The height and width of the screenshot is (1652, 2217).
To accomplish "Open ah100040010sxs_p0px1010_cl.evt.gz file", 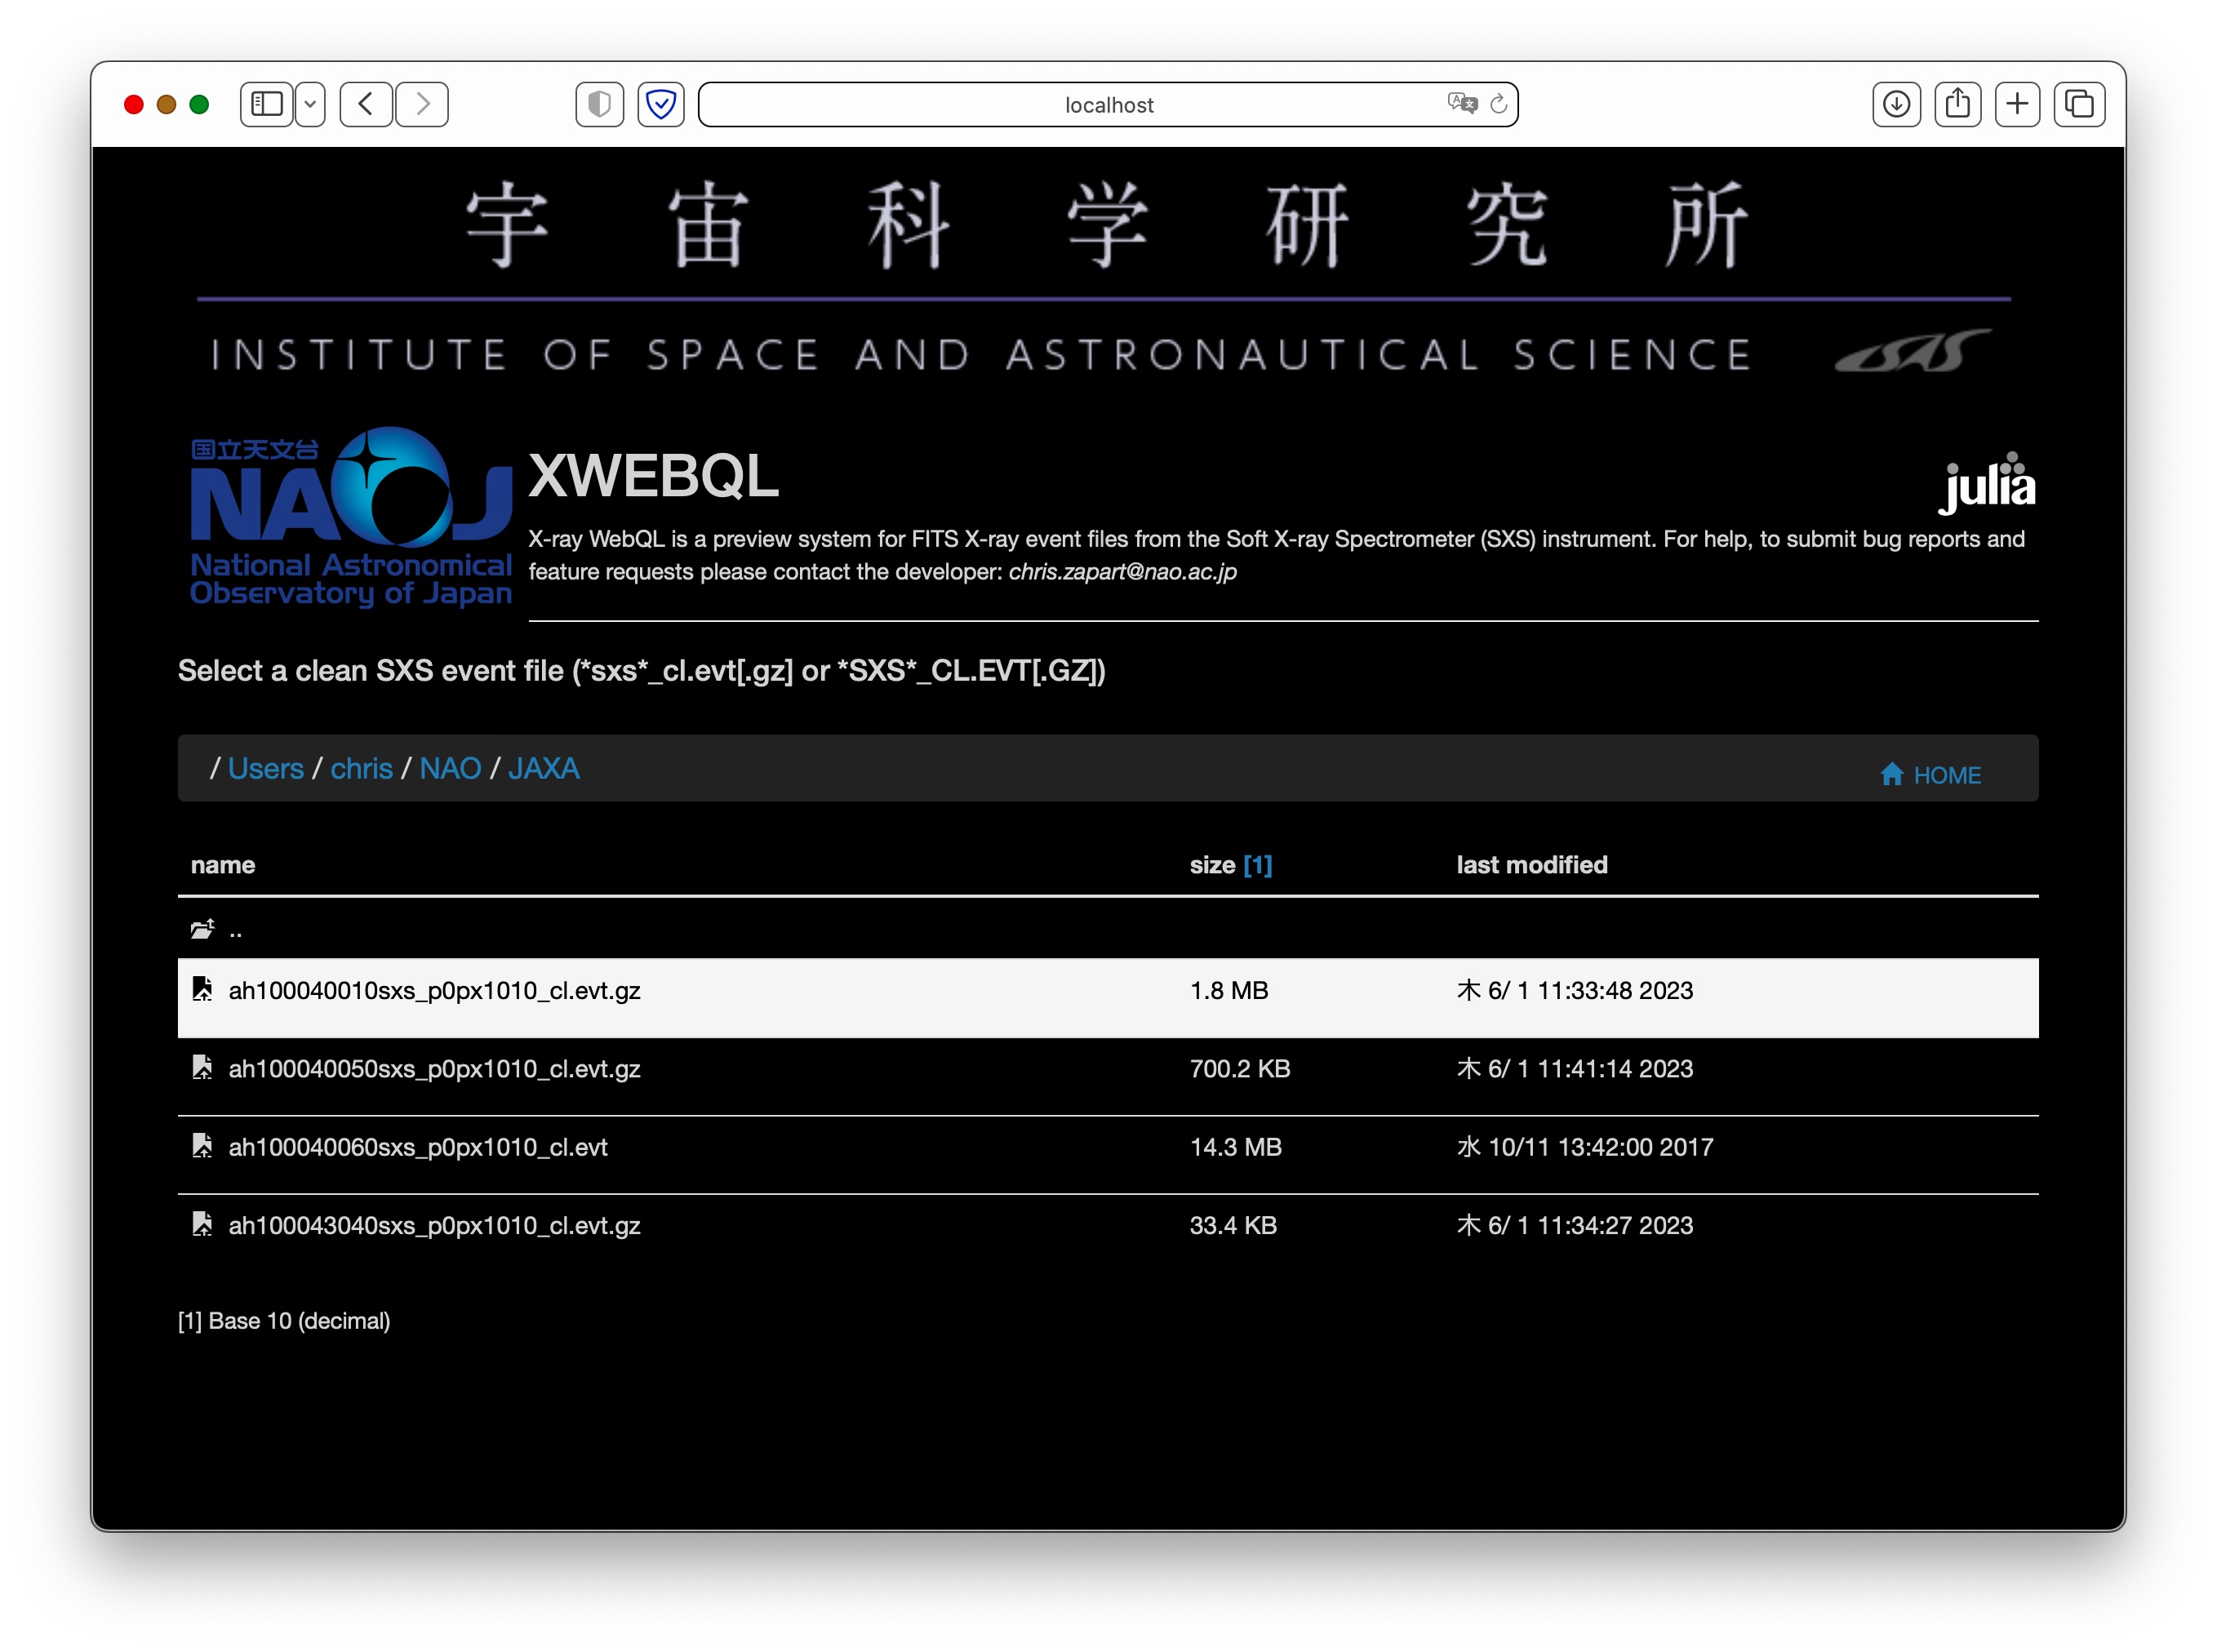I will [x=434, y=990].
